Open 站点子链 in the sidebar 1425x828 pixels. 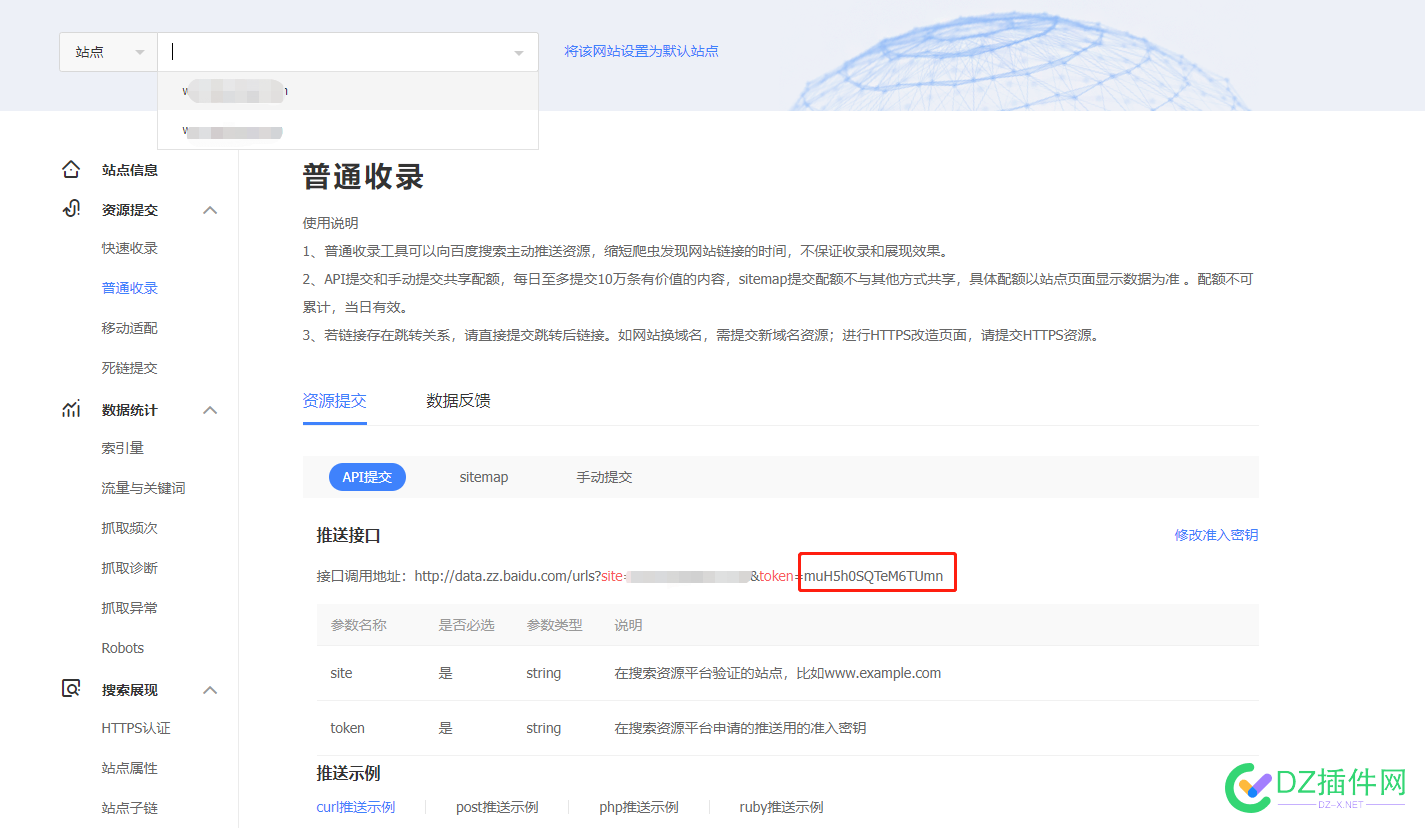tap(130, 808)
